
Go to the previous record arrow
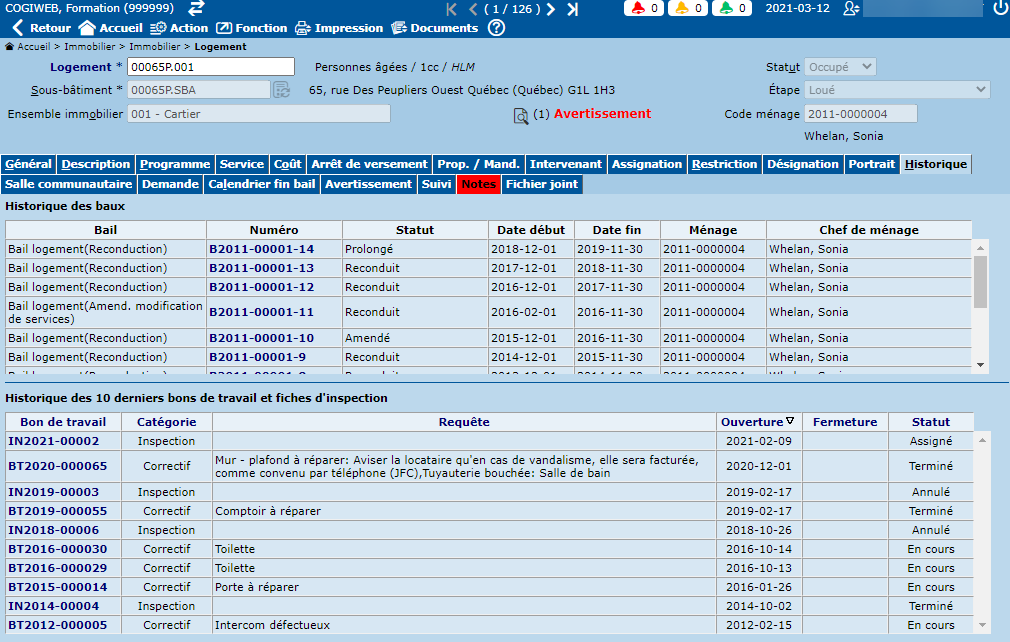tap(474, 9)
